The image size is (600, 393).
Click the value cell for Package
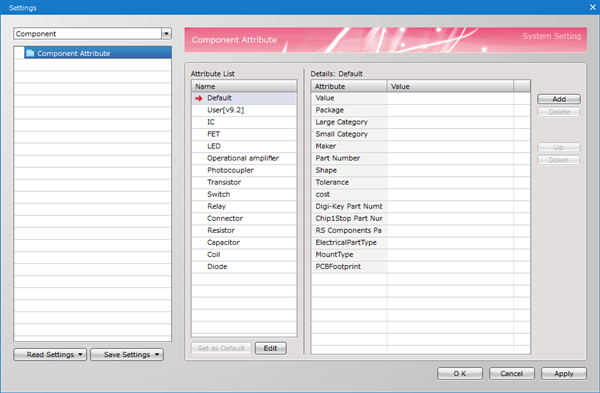tap(450, 110)
